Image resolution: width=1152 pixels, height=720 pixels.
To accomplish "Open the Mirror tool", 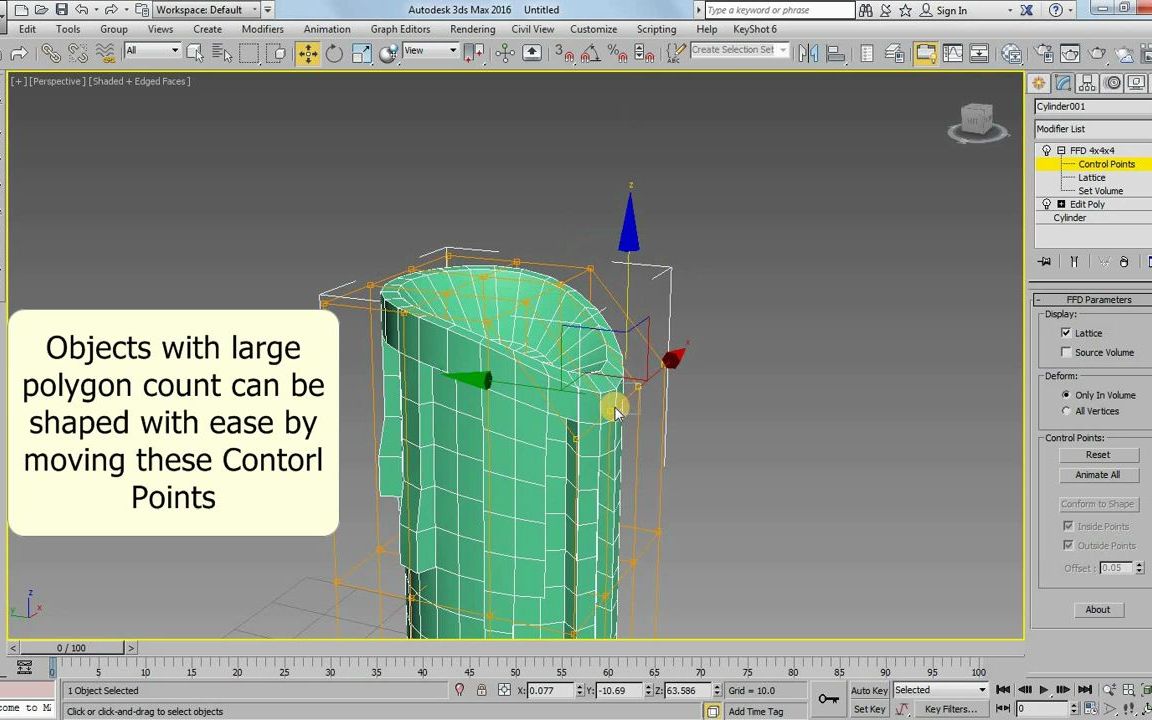I will coord(806,50).
